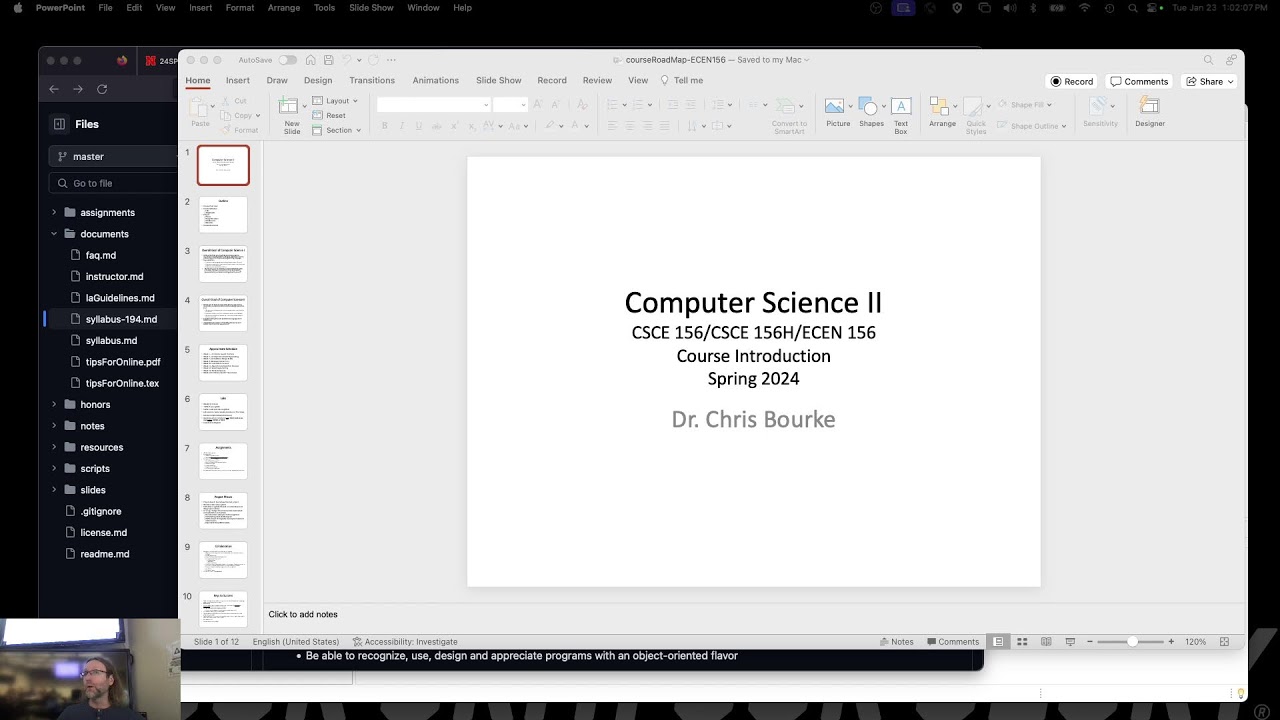Click the Home icon in title bar
The width and height of the screenshot is (1280, 720).
(311, 60)
